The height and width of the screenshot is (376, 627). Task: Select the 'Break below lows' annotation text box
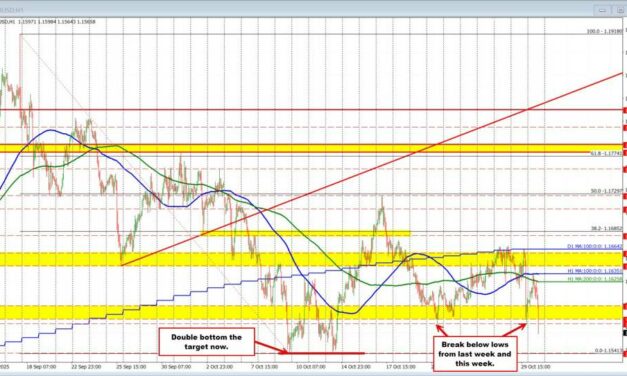pyautogui.click(x=475, y=354)
